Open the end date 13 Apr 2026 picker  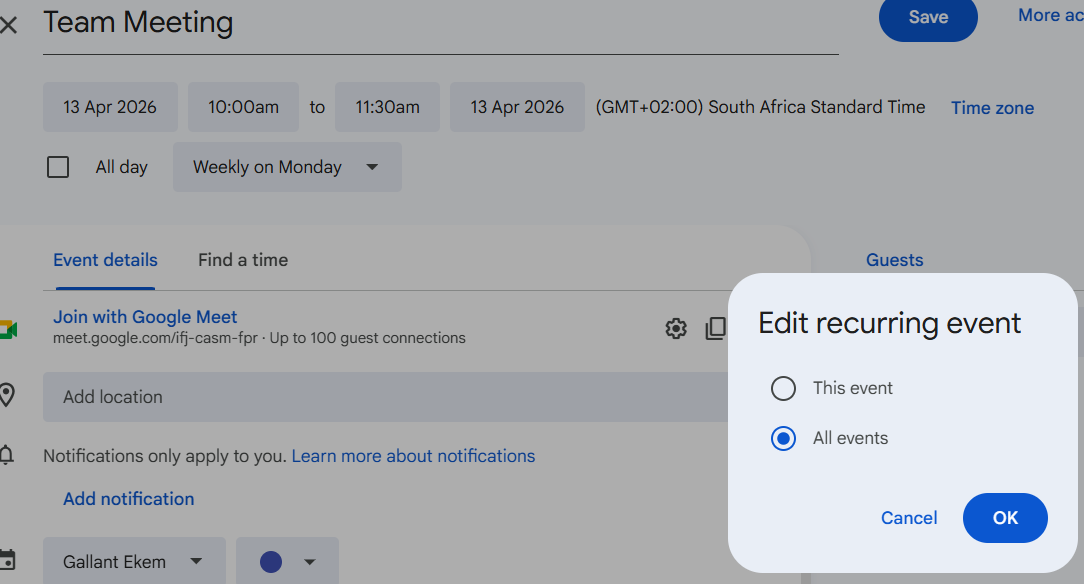(x=517, y=107)
